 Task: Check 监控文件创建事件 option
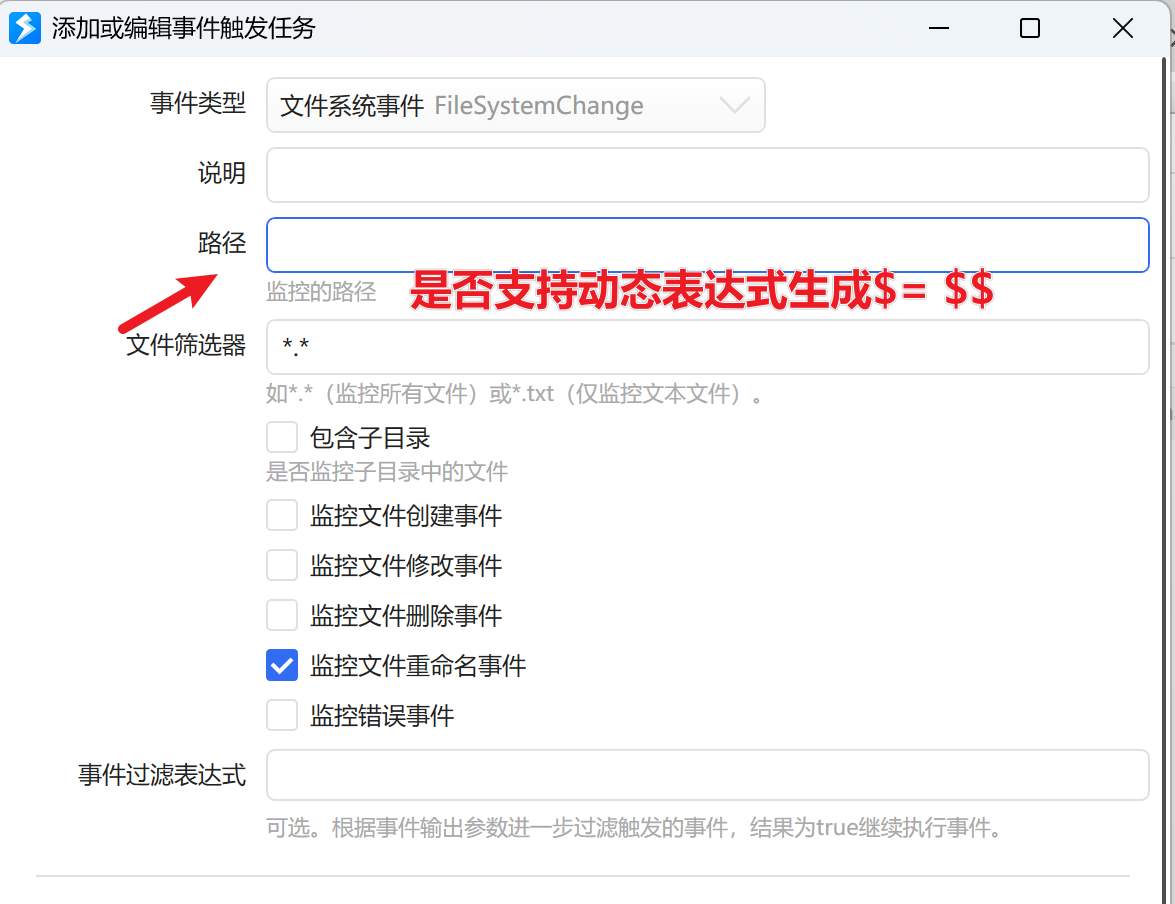(282, 516)
